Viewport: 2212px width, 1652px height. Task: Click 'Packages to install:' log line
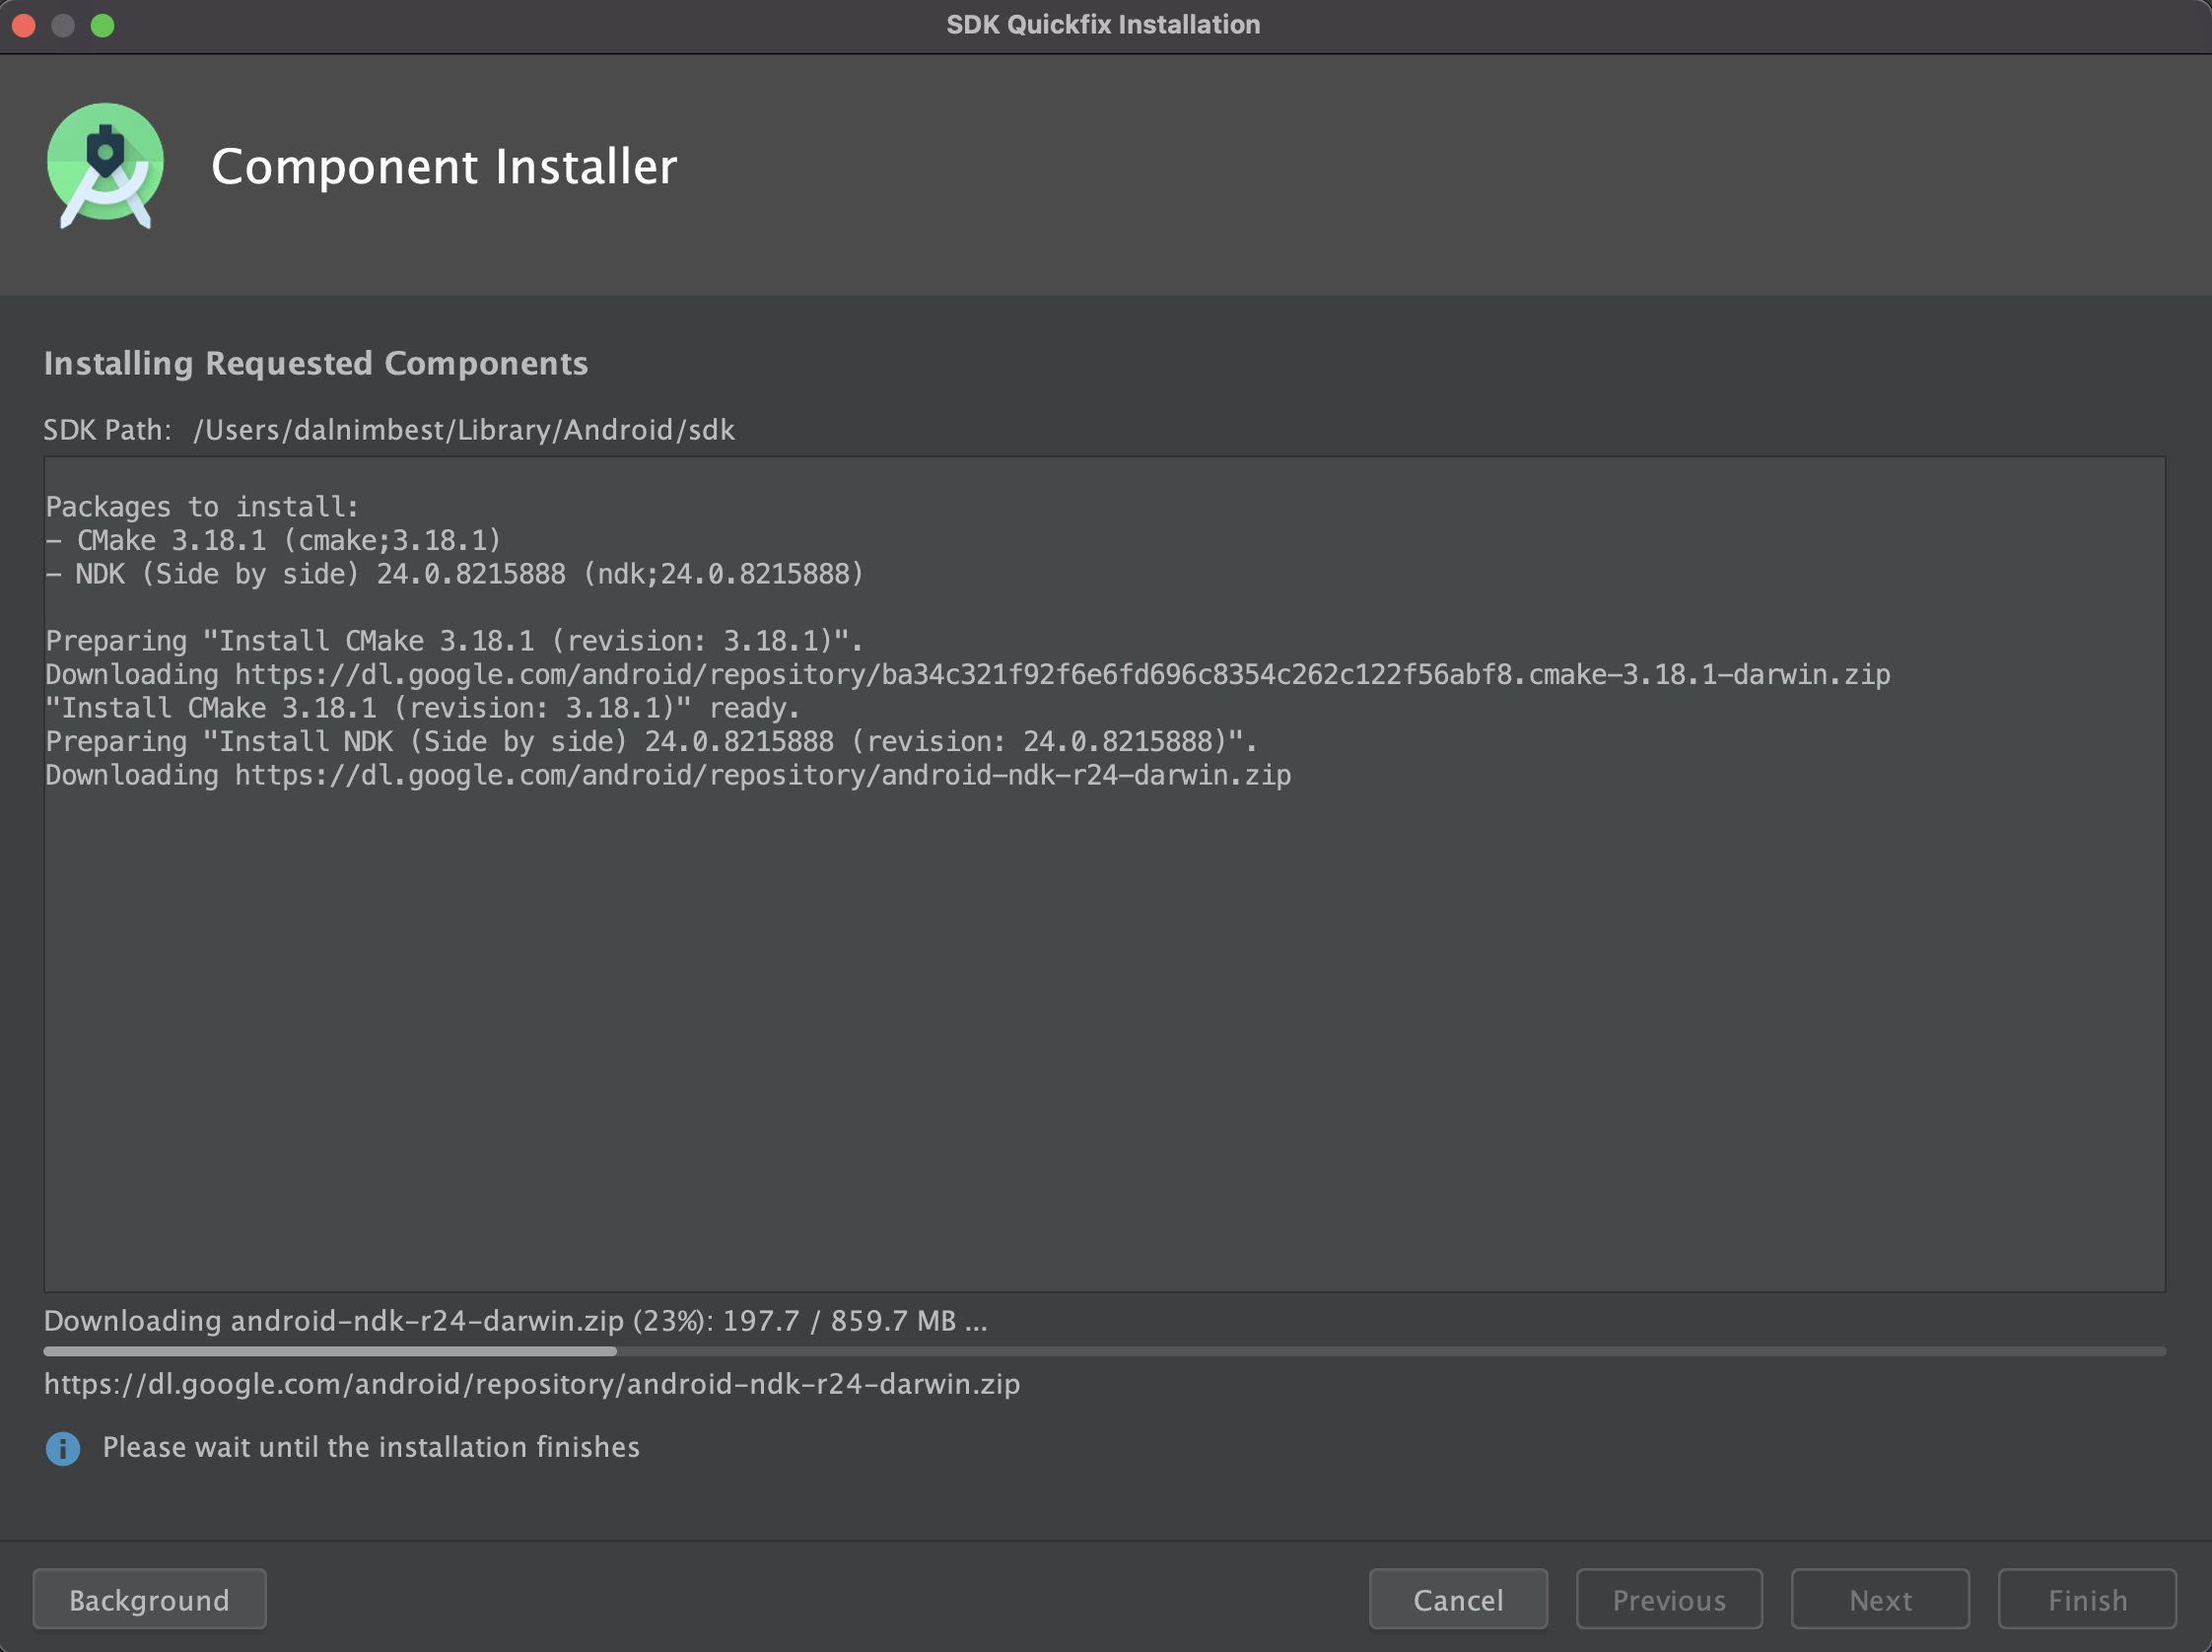[202, 507]
